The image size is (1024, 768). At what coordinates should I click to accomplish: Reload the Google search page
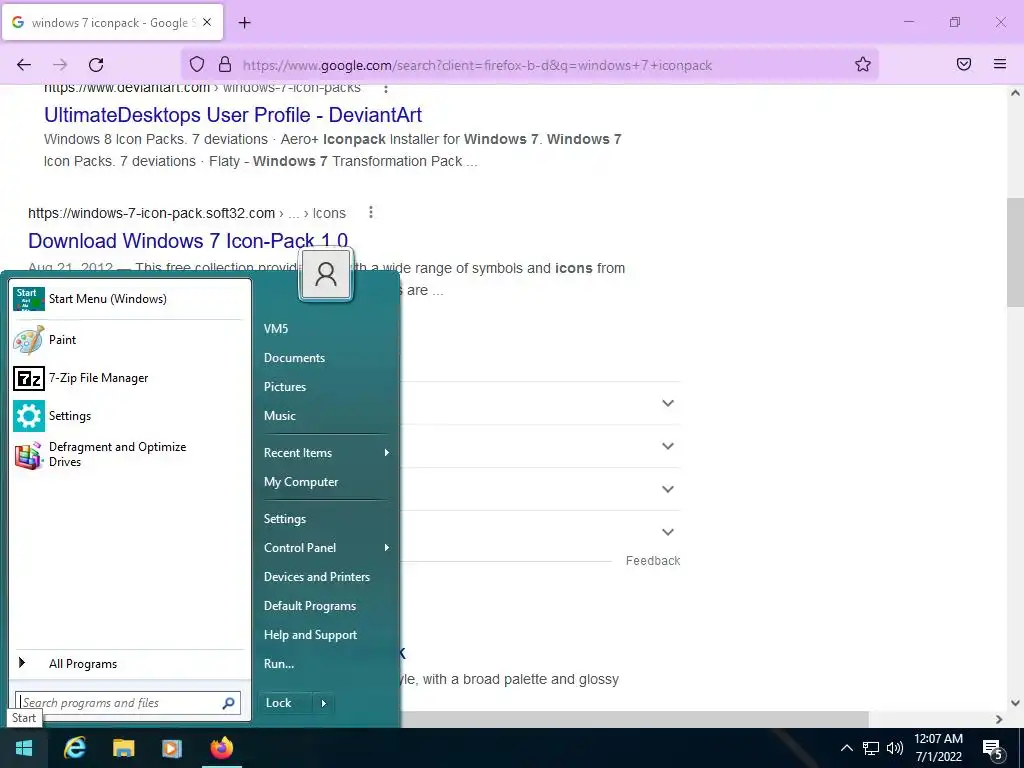[x=96, y=65]
